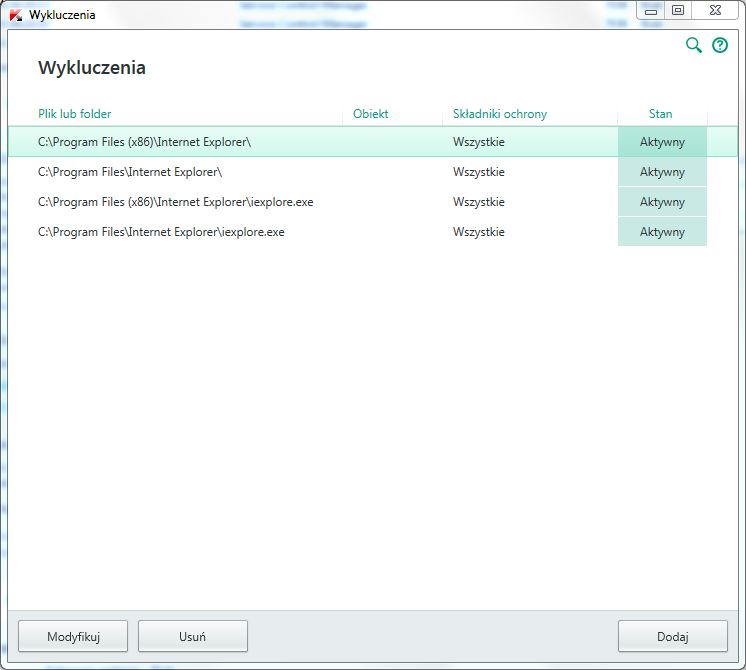Click the Modyfikuj button
This screenshot has width=746, height=670.
73,636
